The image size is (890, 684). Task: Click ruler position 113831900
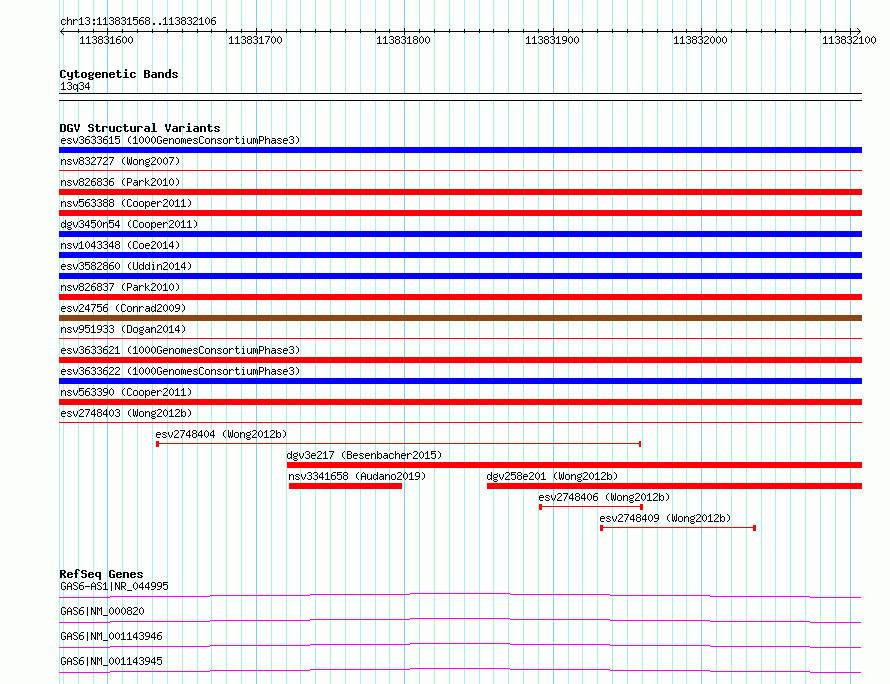click(x=552, y=40)
